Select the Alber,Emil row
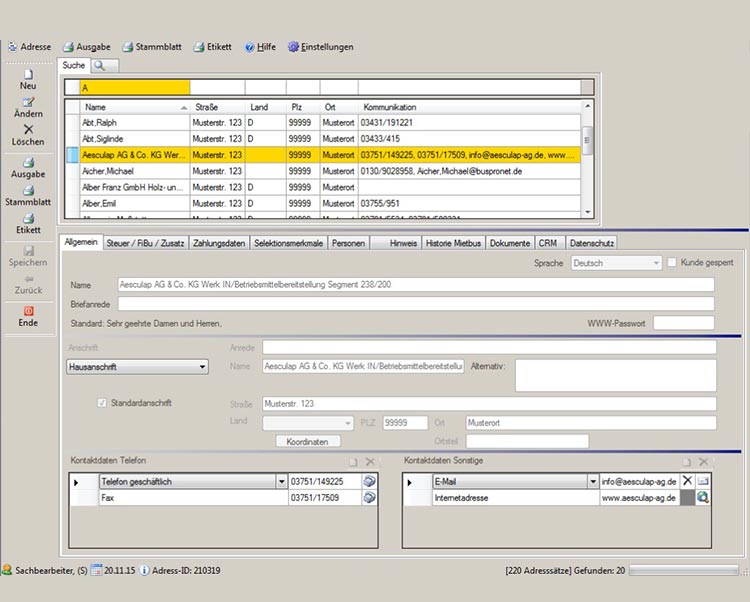 coord(323,203)
